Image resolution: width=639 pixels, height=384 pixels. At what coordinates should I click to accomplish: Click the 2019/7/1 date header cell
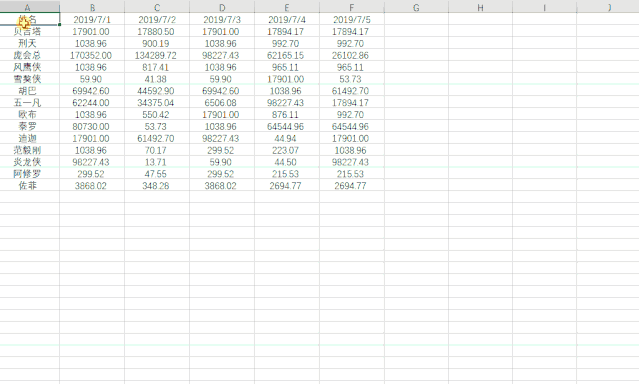click(x=92, y=19)
